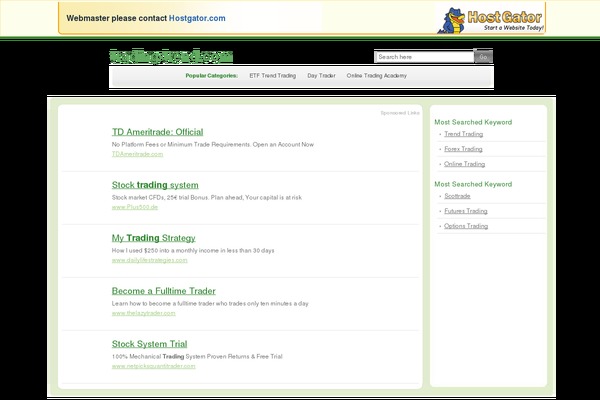Open the Hostgator.com link
600x400 pixels.
coord(197,18)
